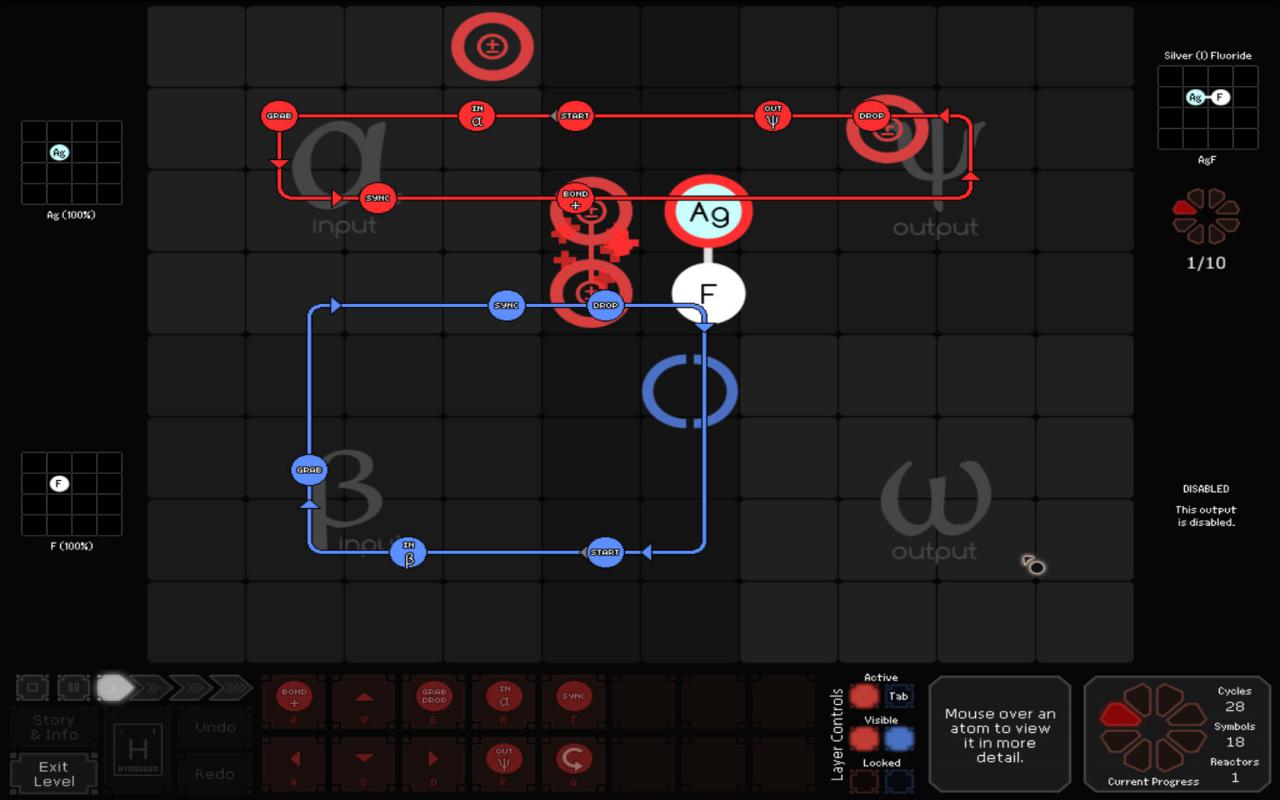Click the red DROP instruction node
The image size is (1280, 800).
click(872, 116)
